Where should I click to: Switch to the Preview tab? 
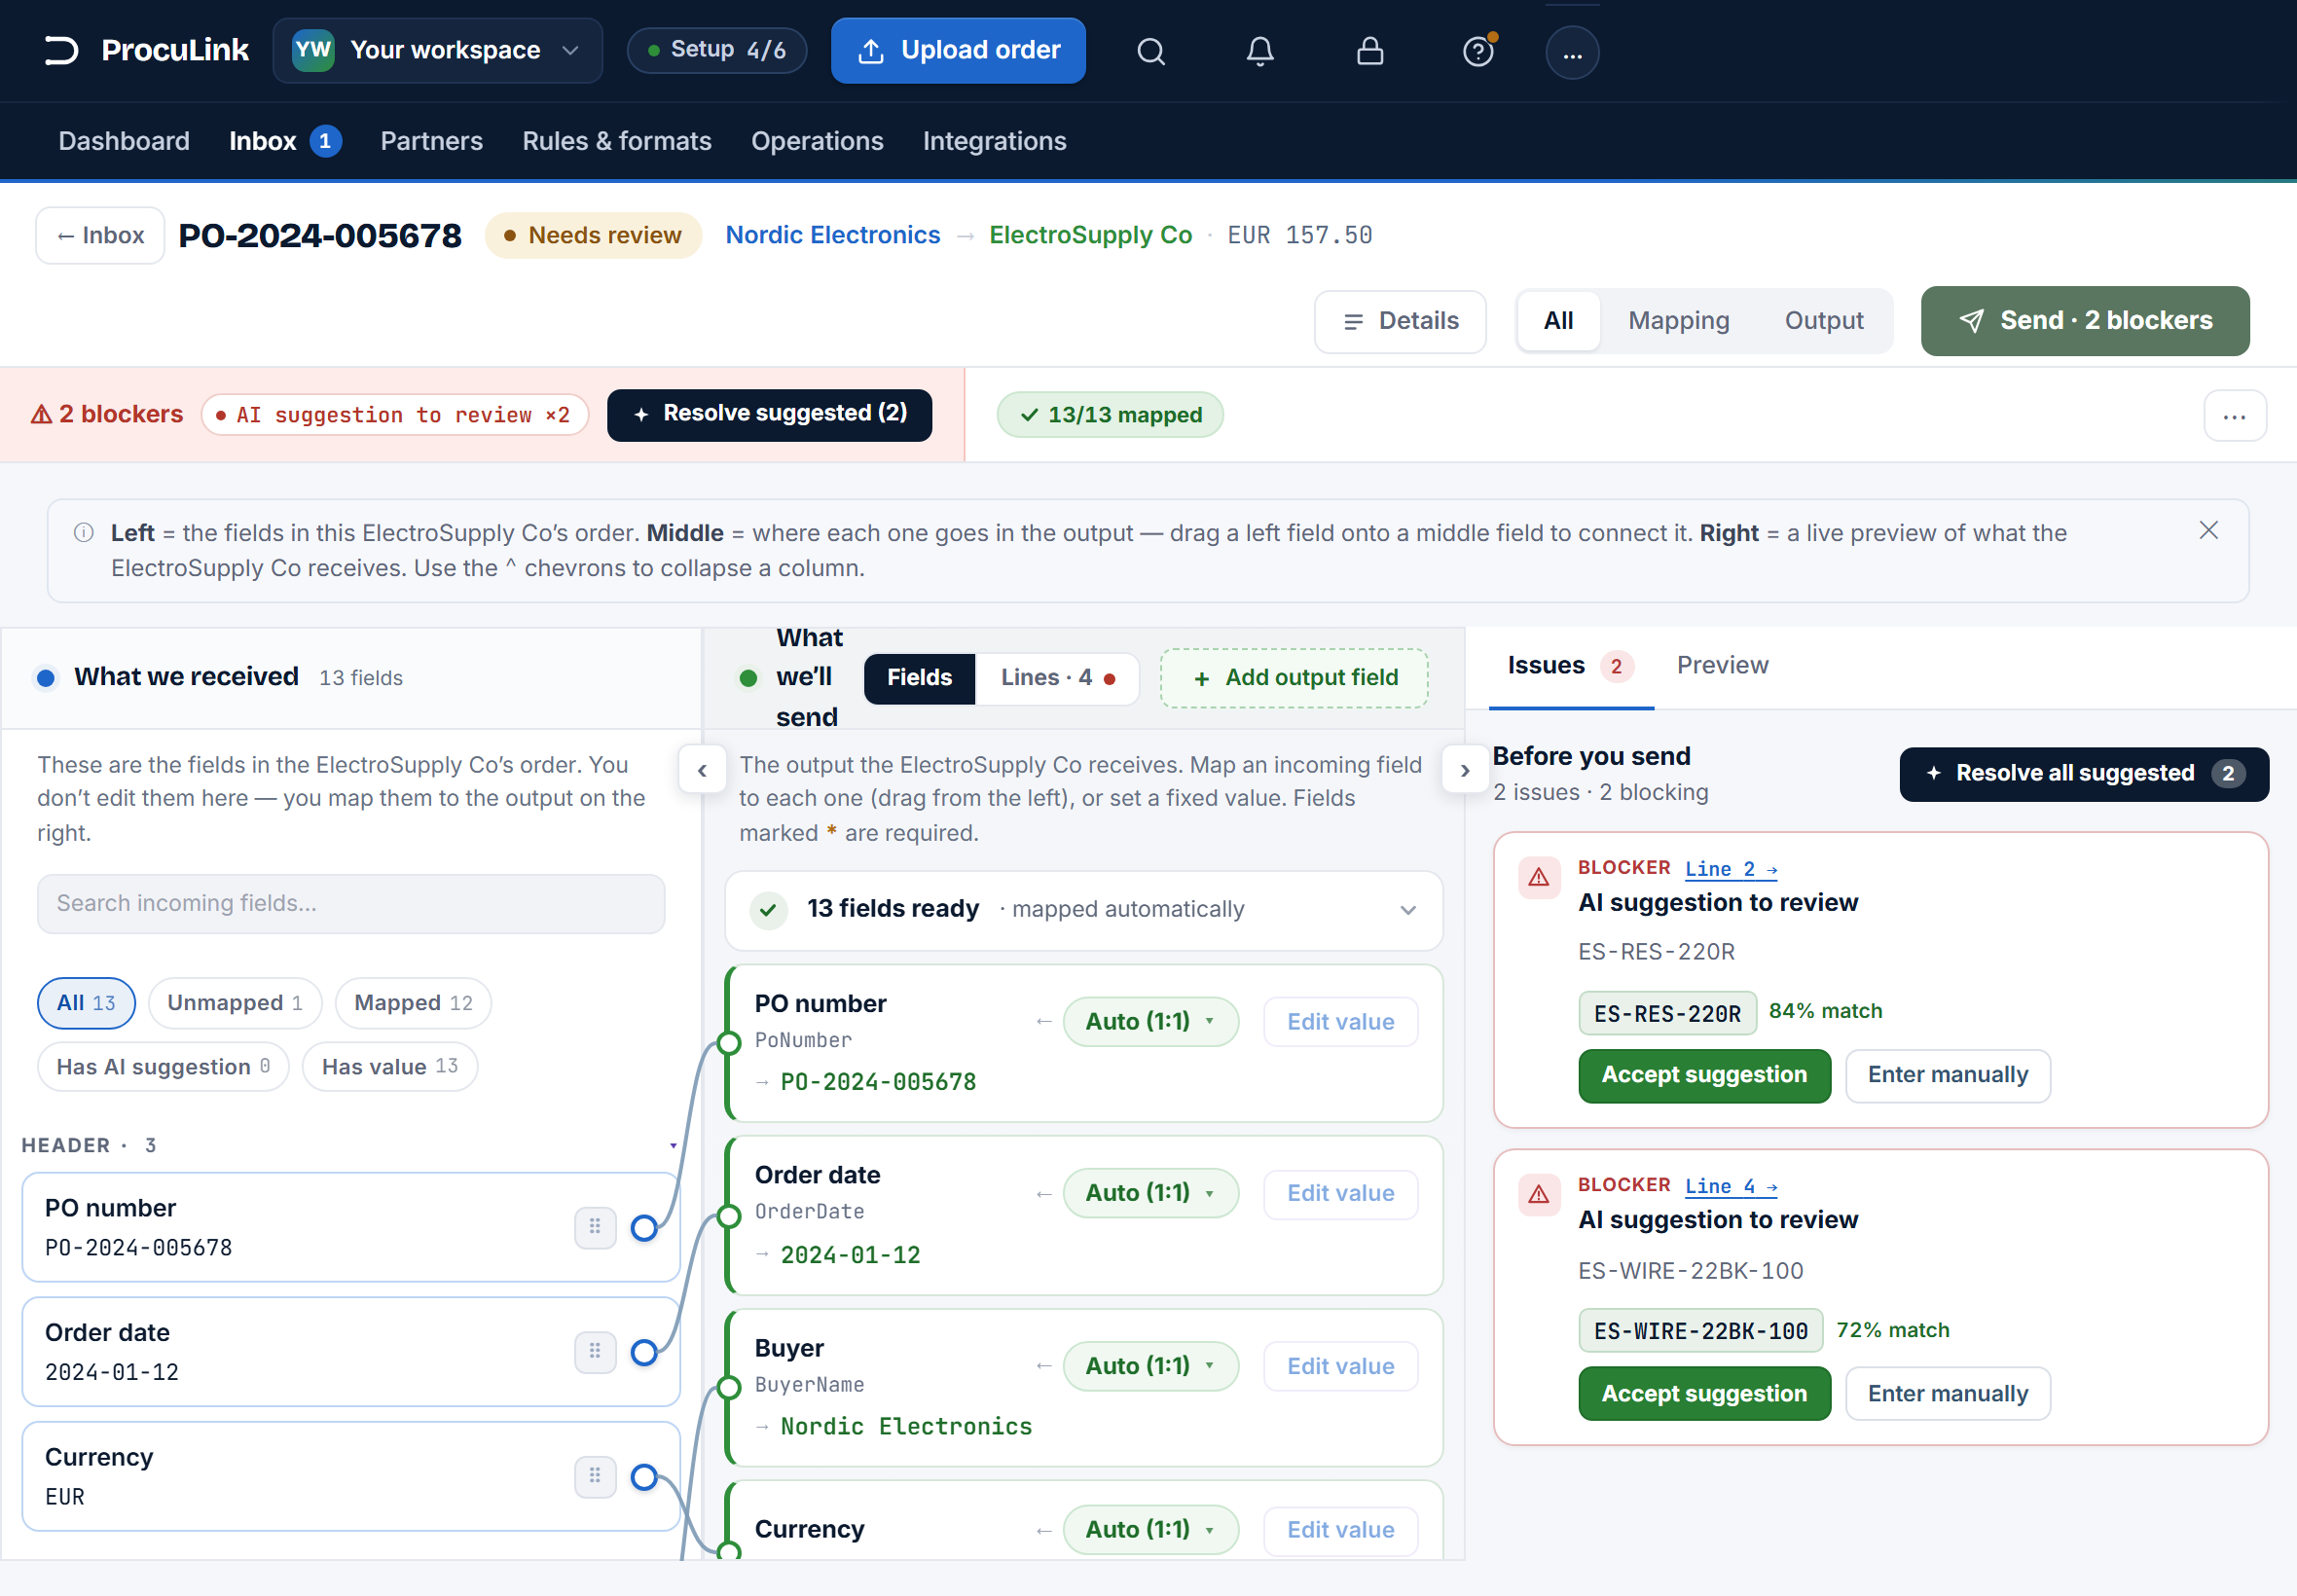click(x=1722, y=664)
